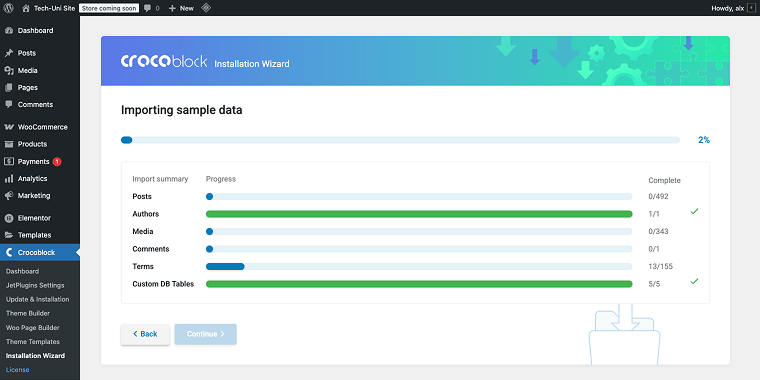Open the Crocoblock Dashboard submenu

pos(22,271)
